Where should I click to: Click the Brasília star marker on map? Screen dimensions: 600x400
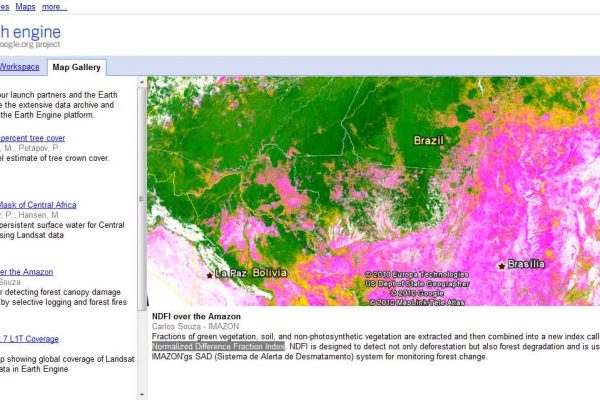click(502, 266)
